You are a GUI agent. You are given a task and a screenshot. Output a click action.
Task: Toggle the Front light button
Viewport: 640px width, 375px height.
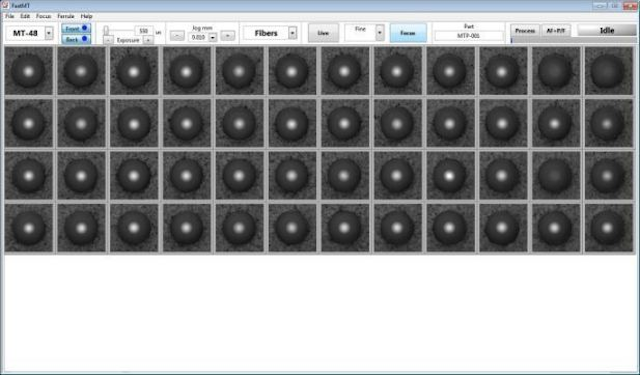pyautogui.click(x=76, y=28)
